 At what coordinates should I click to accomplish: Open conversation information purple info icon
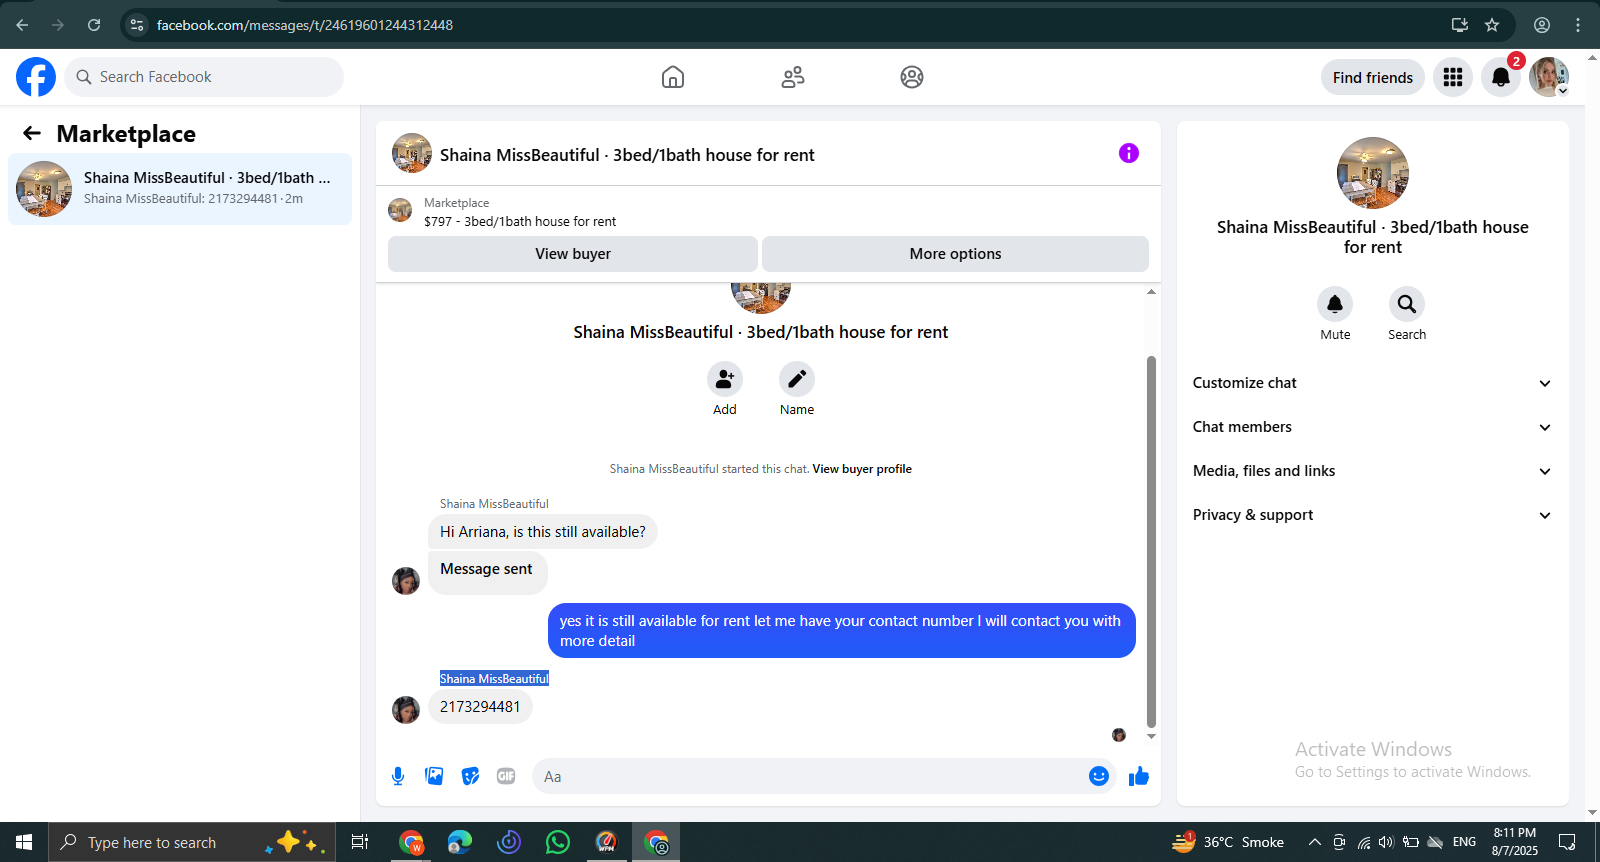coord(1129,153)
